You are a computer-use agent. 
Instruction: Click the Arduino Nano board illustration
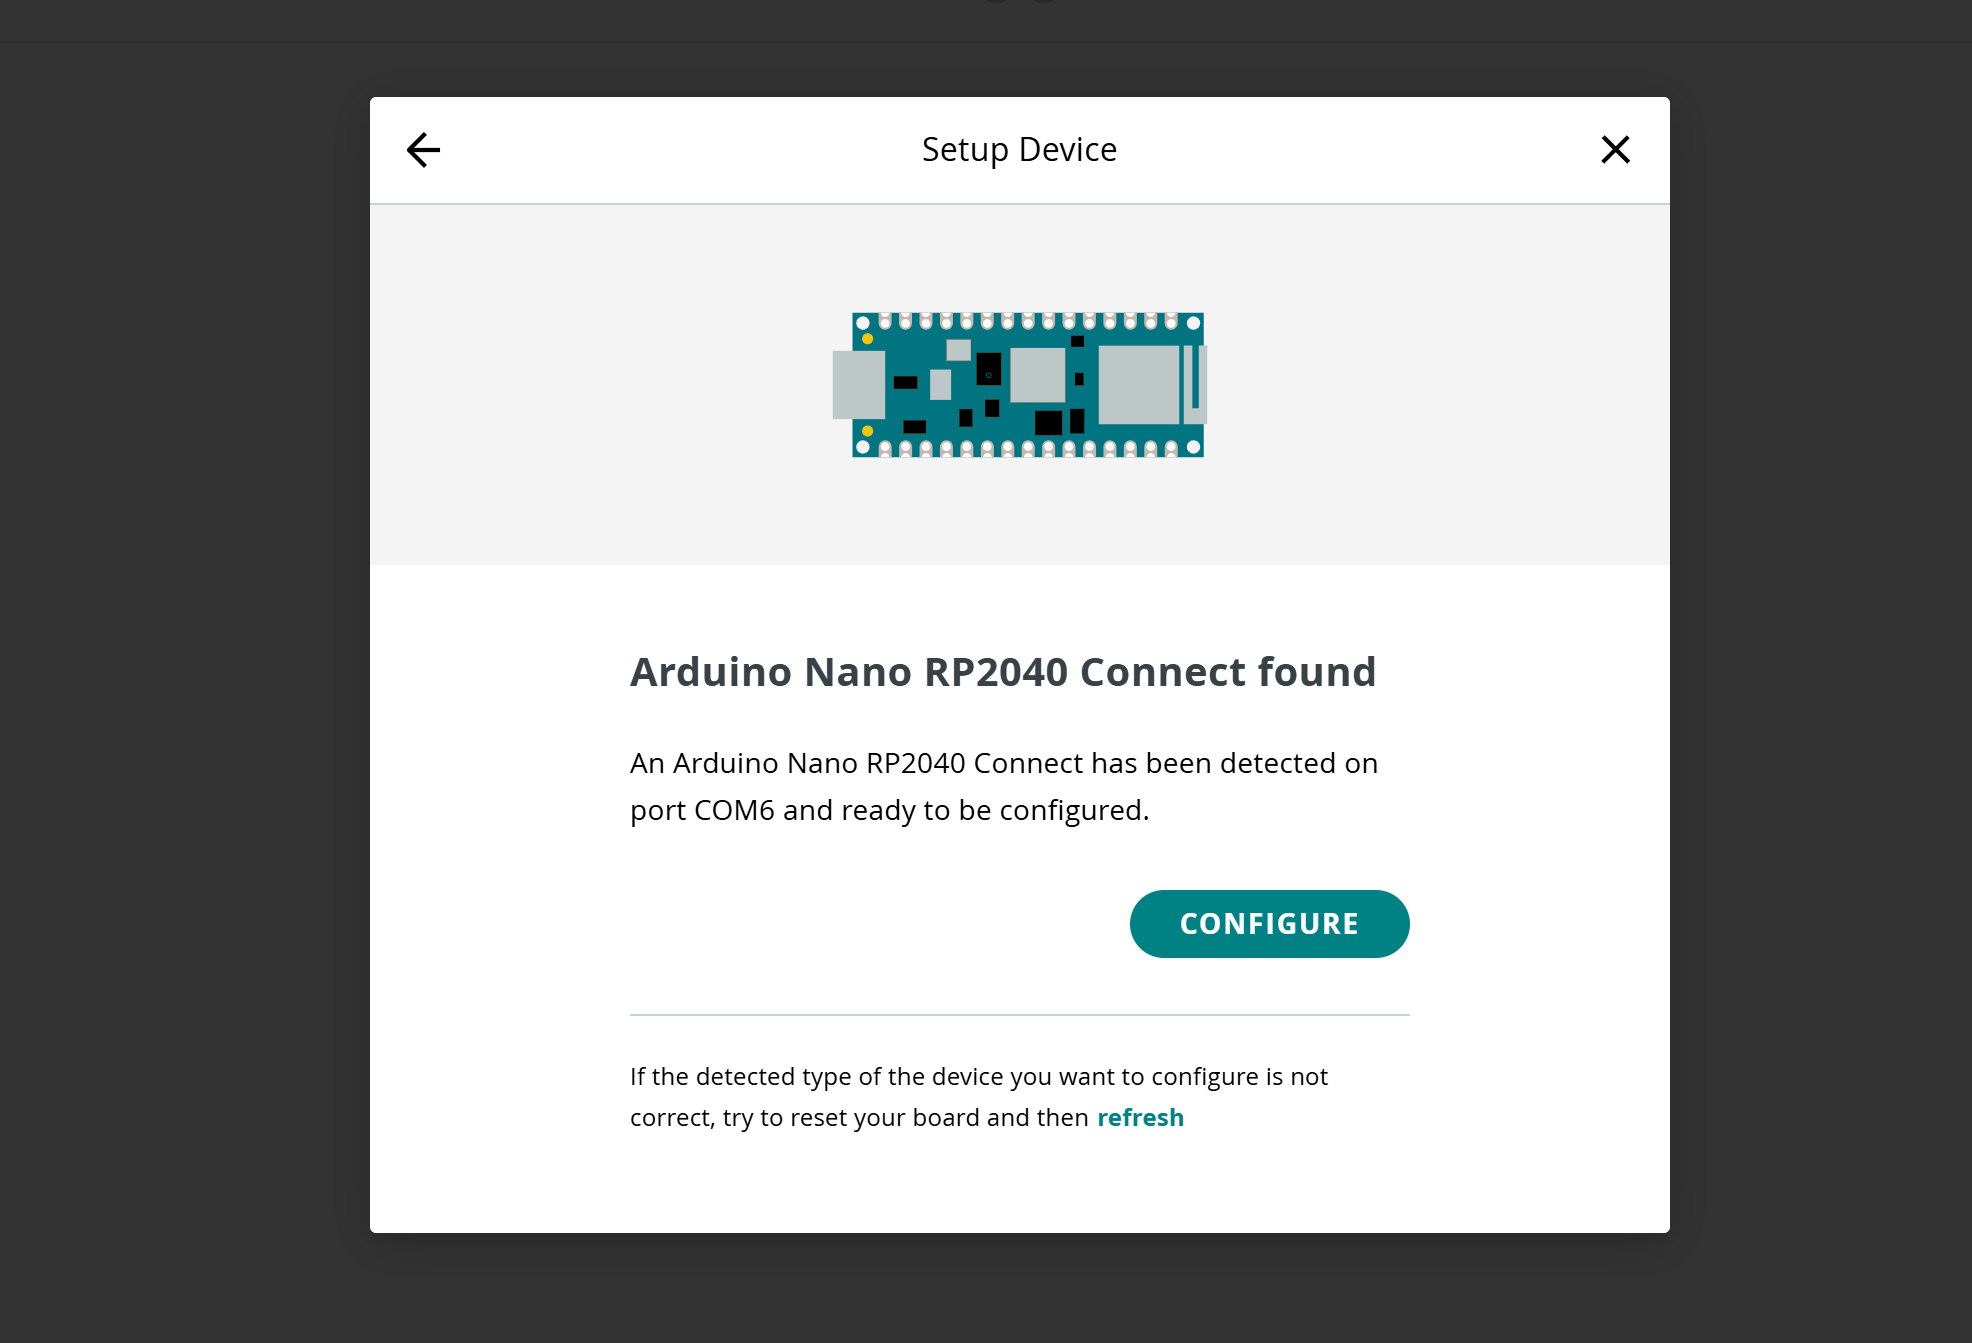click(1020, 385)
